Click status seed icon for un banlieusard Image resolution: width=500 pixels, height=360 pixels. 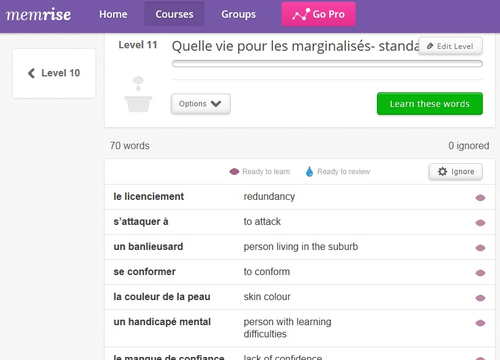pyautogui.click(x=480, y=248)
